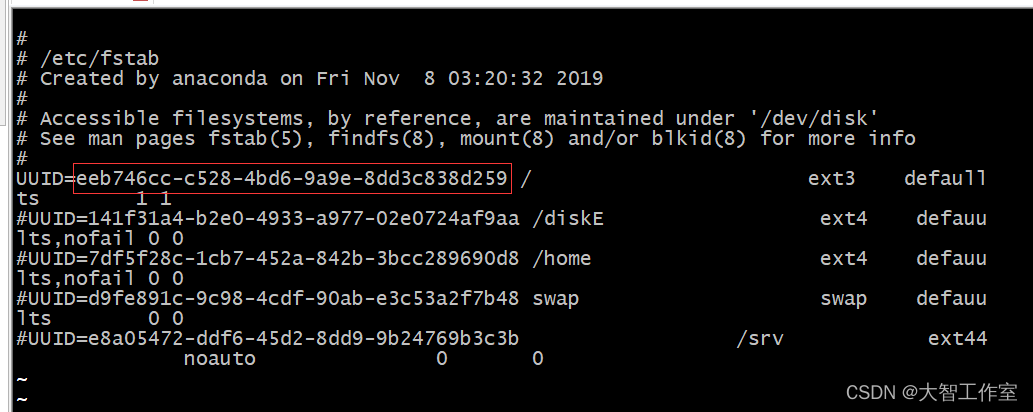
Task: Click the ext44 filesystem type on the /srv line
Action: pos(957,338)
